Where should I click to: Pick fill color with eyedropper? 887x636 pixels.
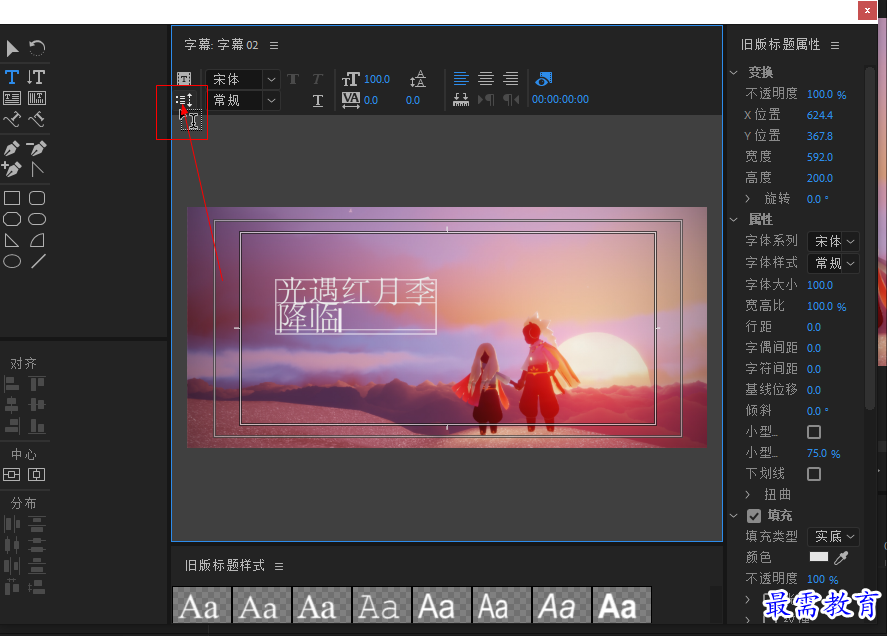click(x=842, y=557)
